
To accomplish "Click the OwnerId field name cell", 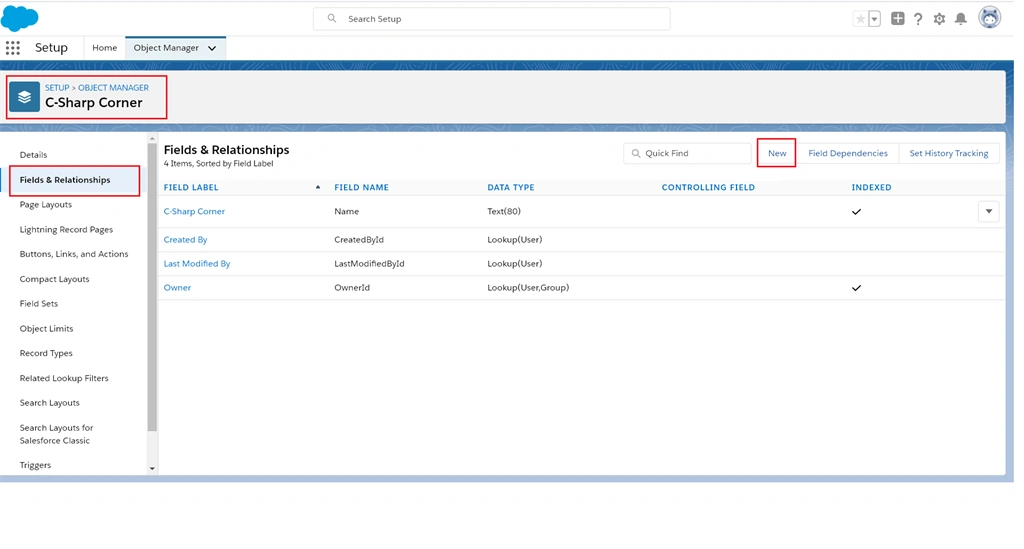I will pos(351,287).
